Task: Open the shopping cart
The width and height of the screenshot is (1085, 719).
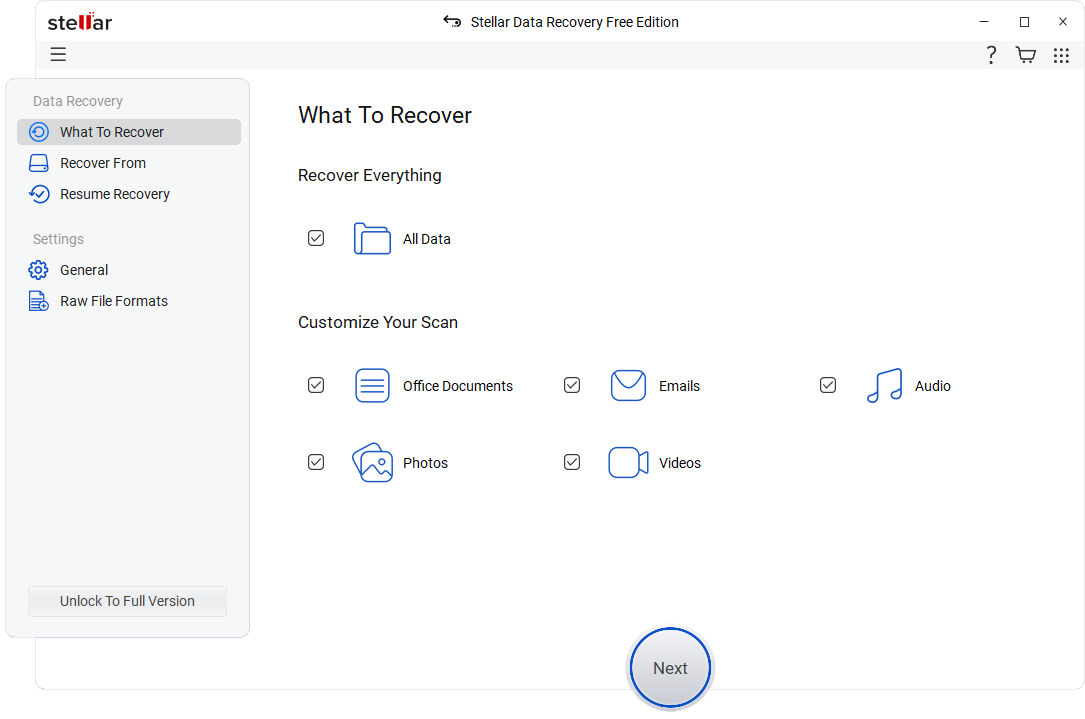Action: 1026,55
